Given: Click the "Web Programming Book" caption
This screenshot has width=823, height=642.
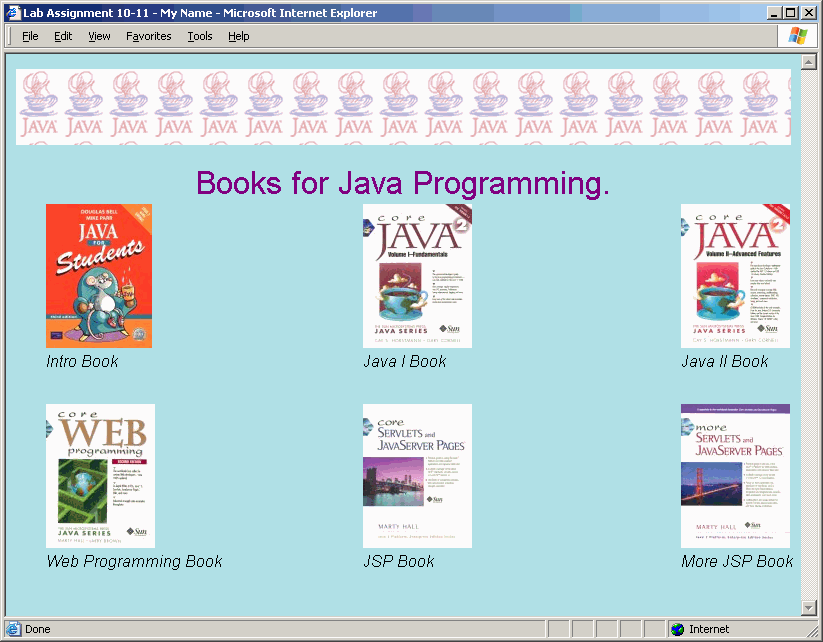Looking at the screenshot, I should pyautogui.click(x=134, y=562).
